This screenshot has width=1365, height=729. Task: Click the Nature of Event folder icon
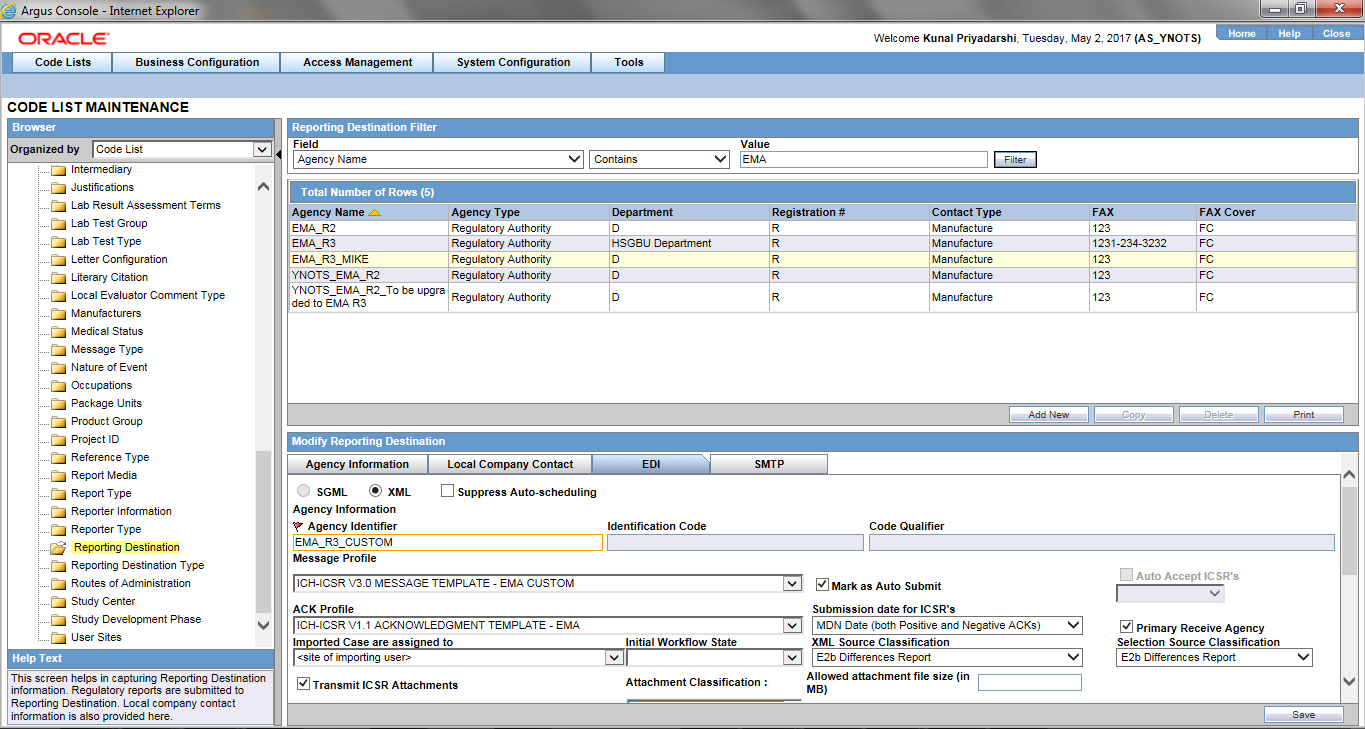[x=58, y=368]
